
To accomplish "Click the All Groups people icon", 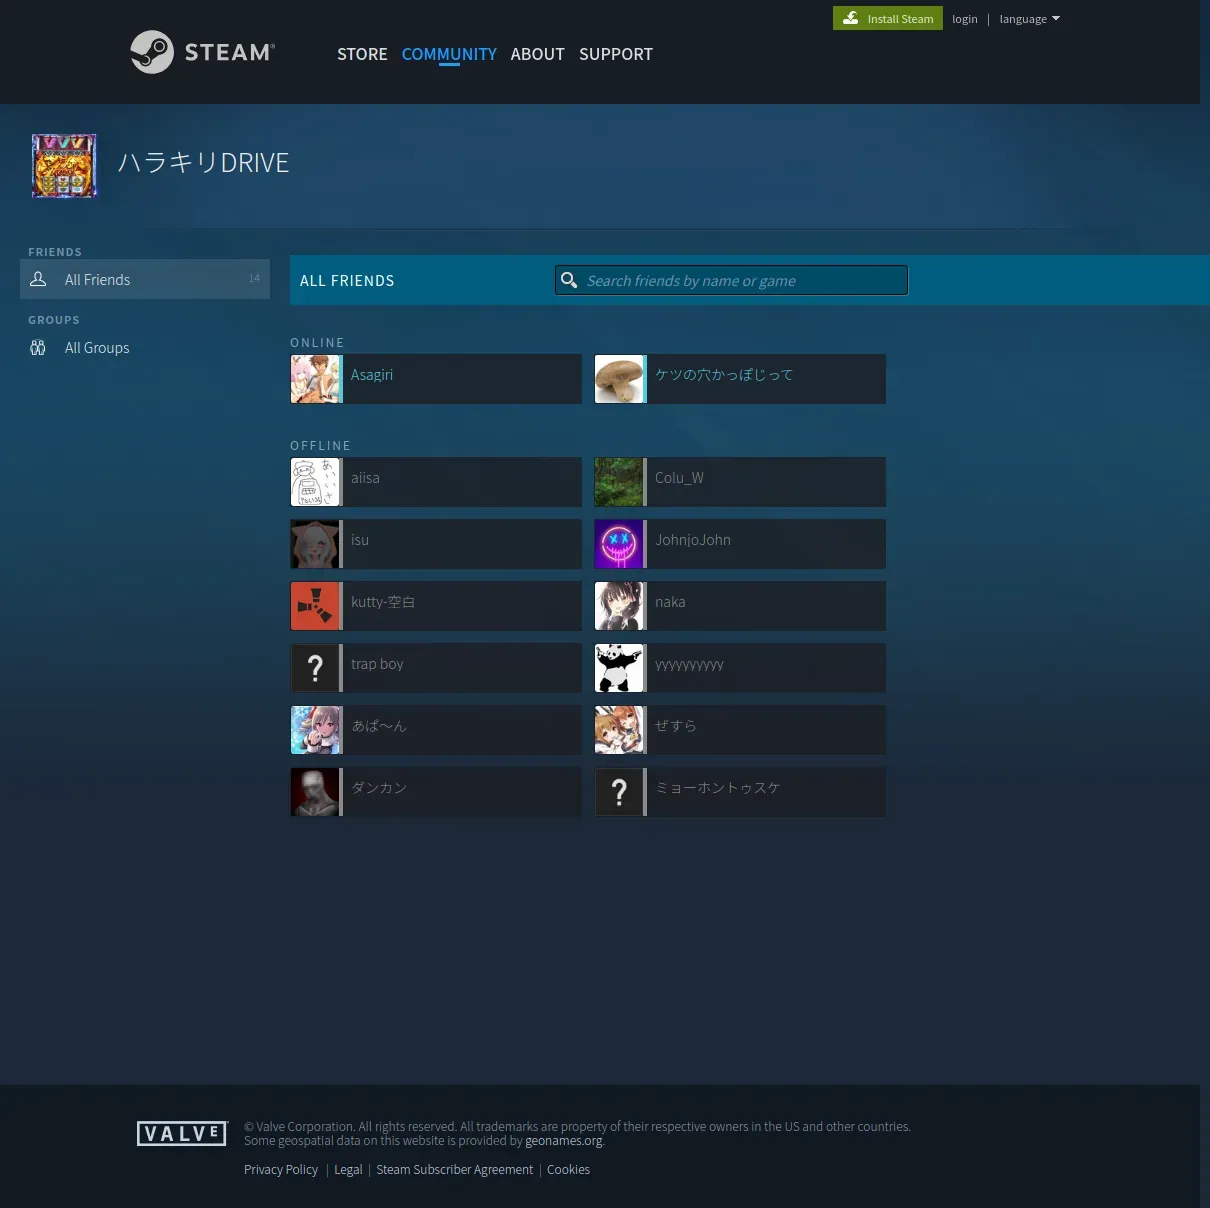I will click(38, 347).
